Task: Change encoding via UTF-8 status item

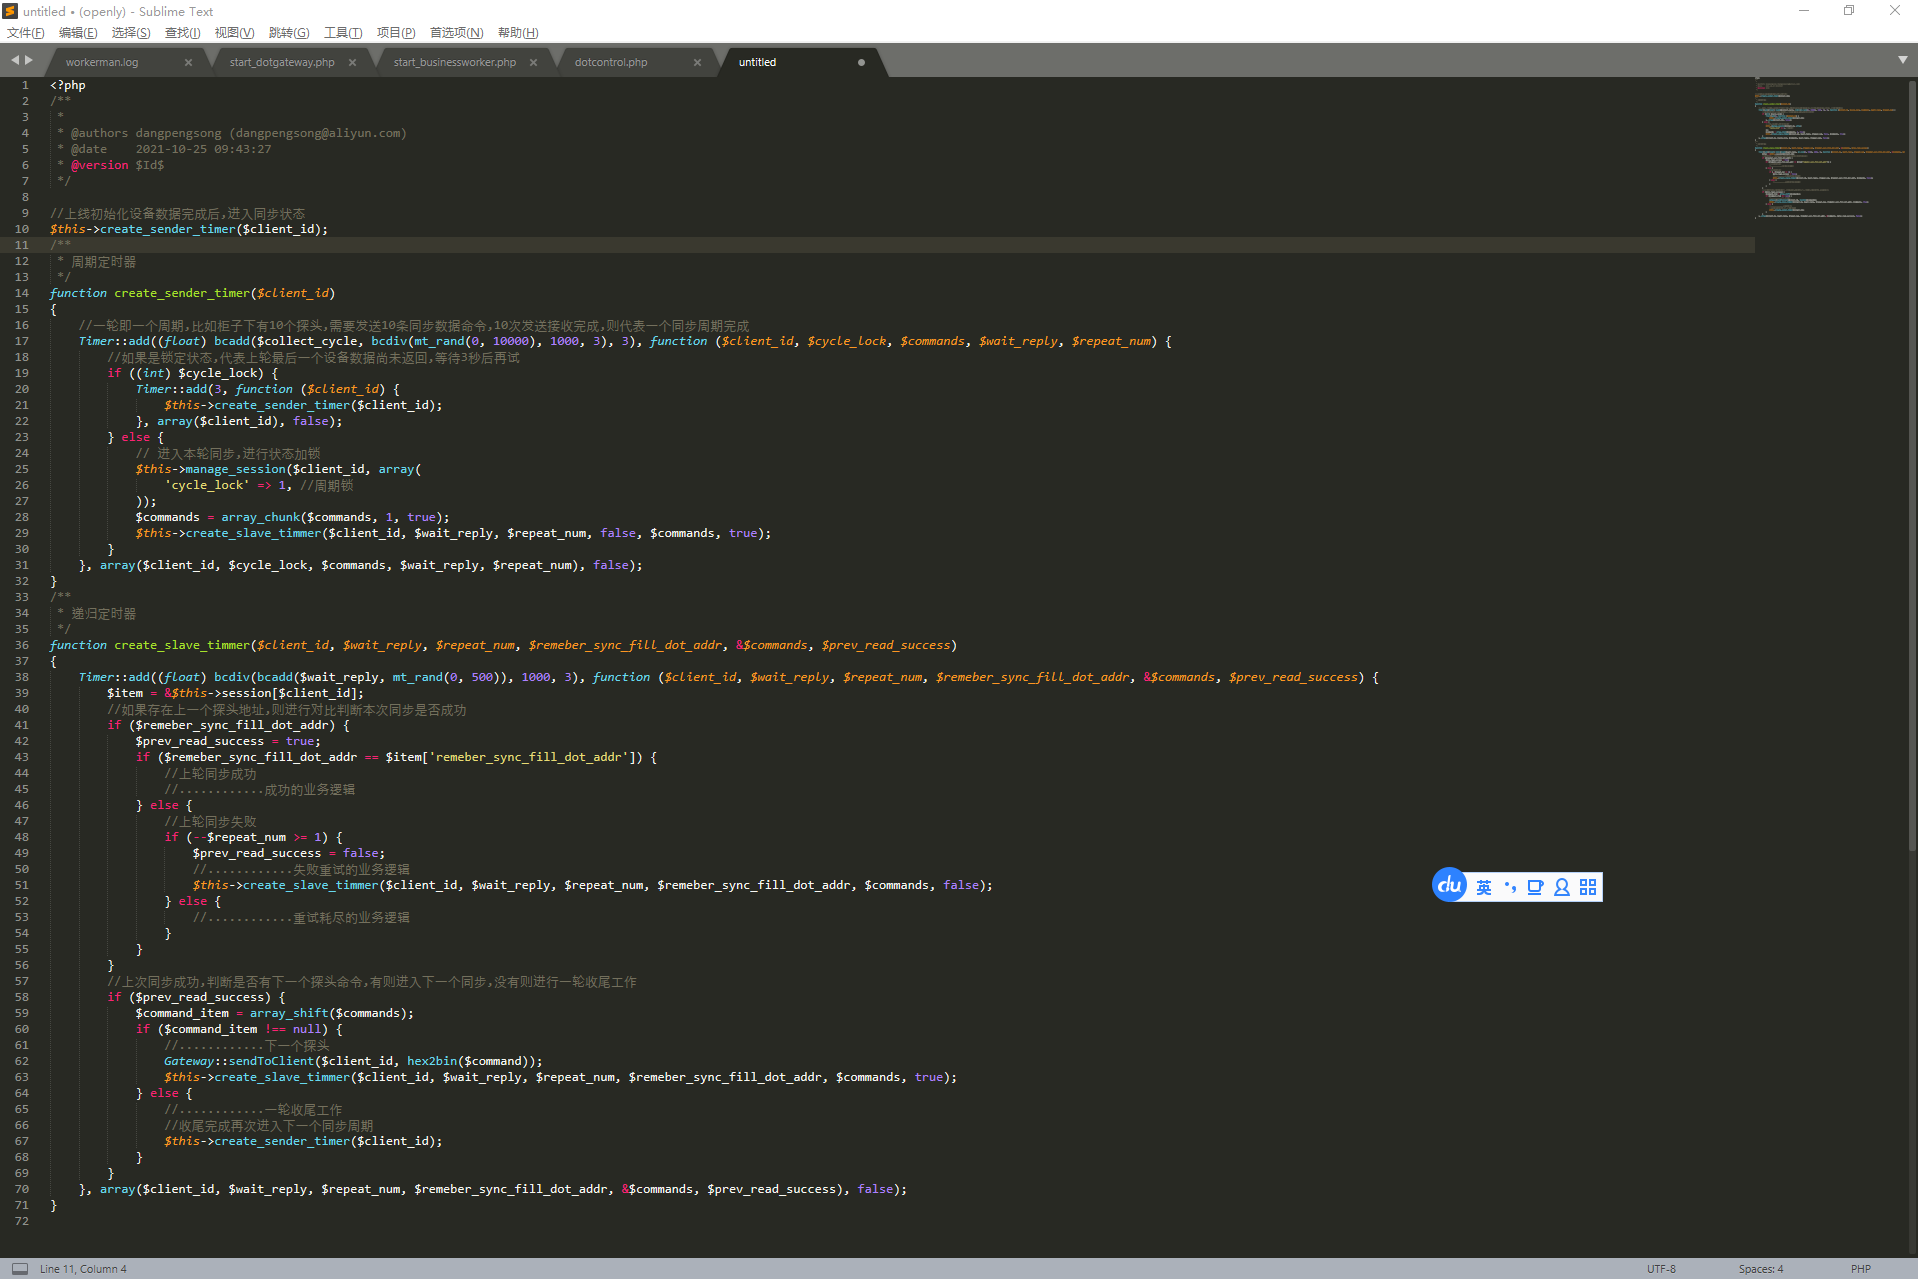Action: tap(1661, 1269)
